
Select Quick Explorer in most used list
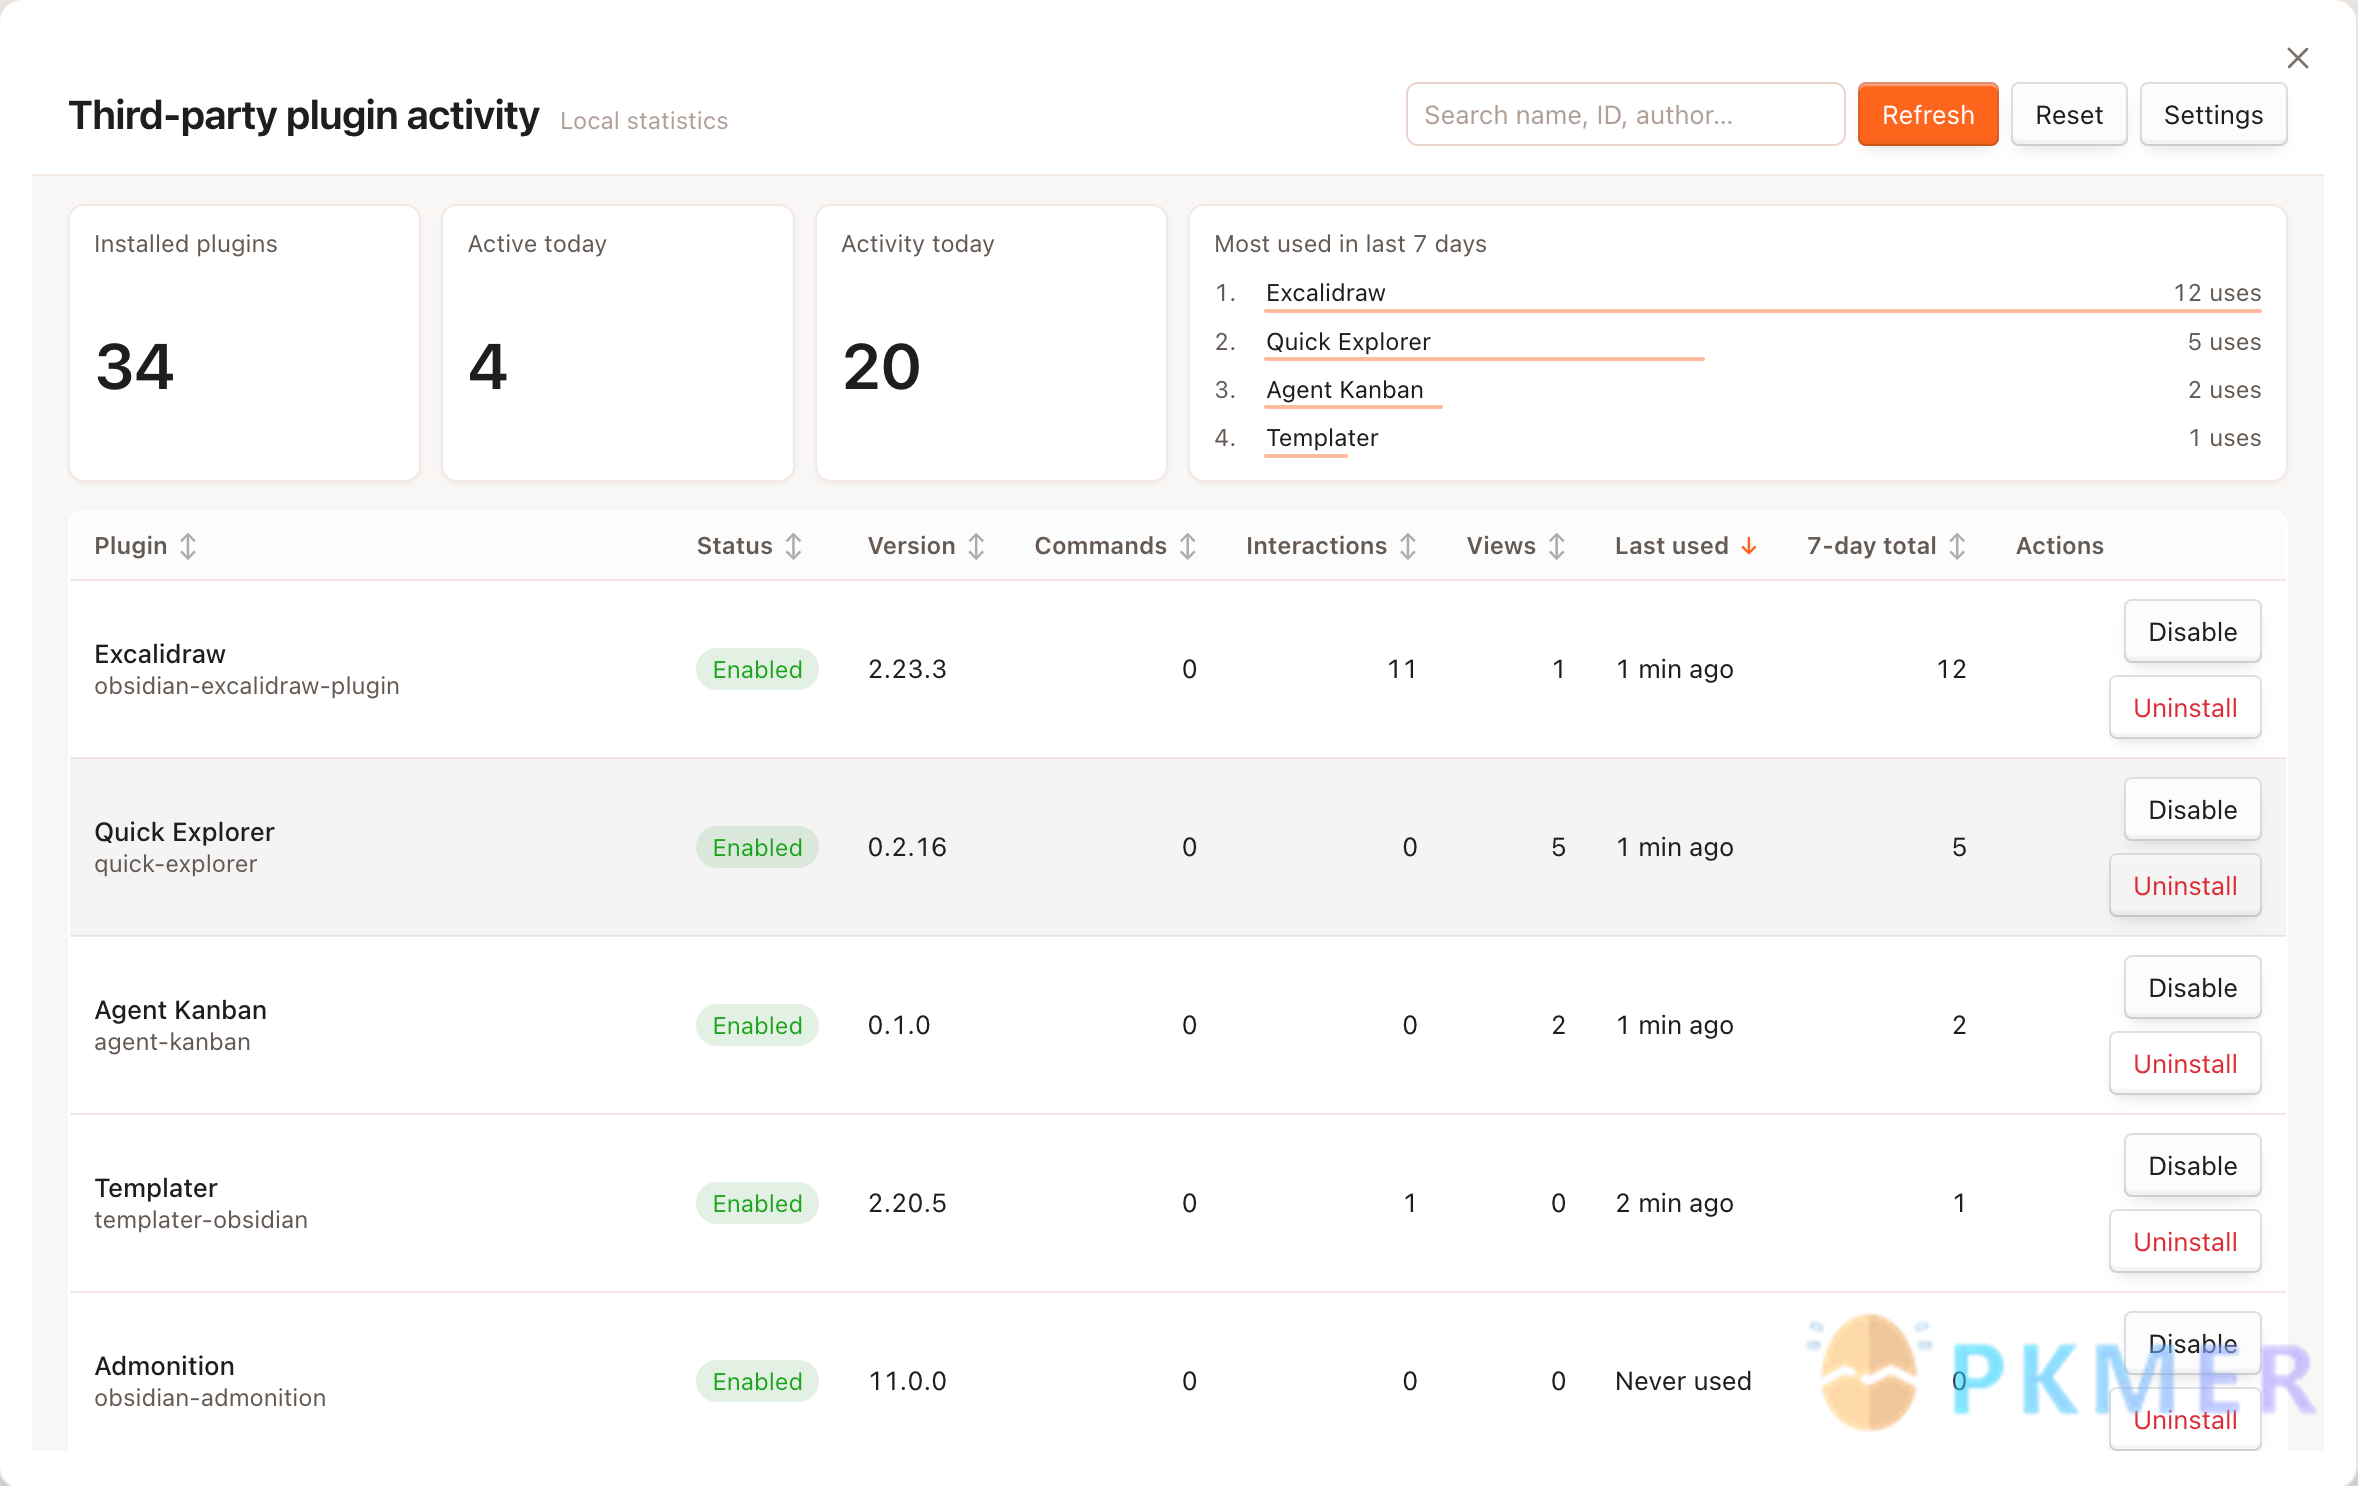[x=1348, y=342]
